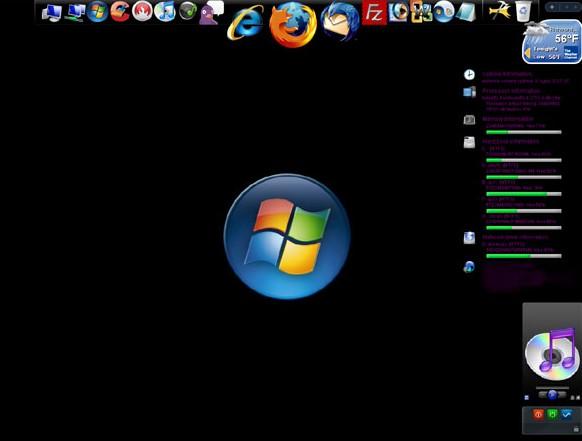Click the mostly-full hard drive usage bar
The image size is (582, 441).
pyautogui.click(x=524, y=194)
